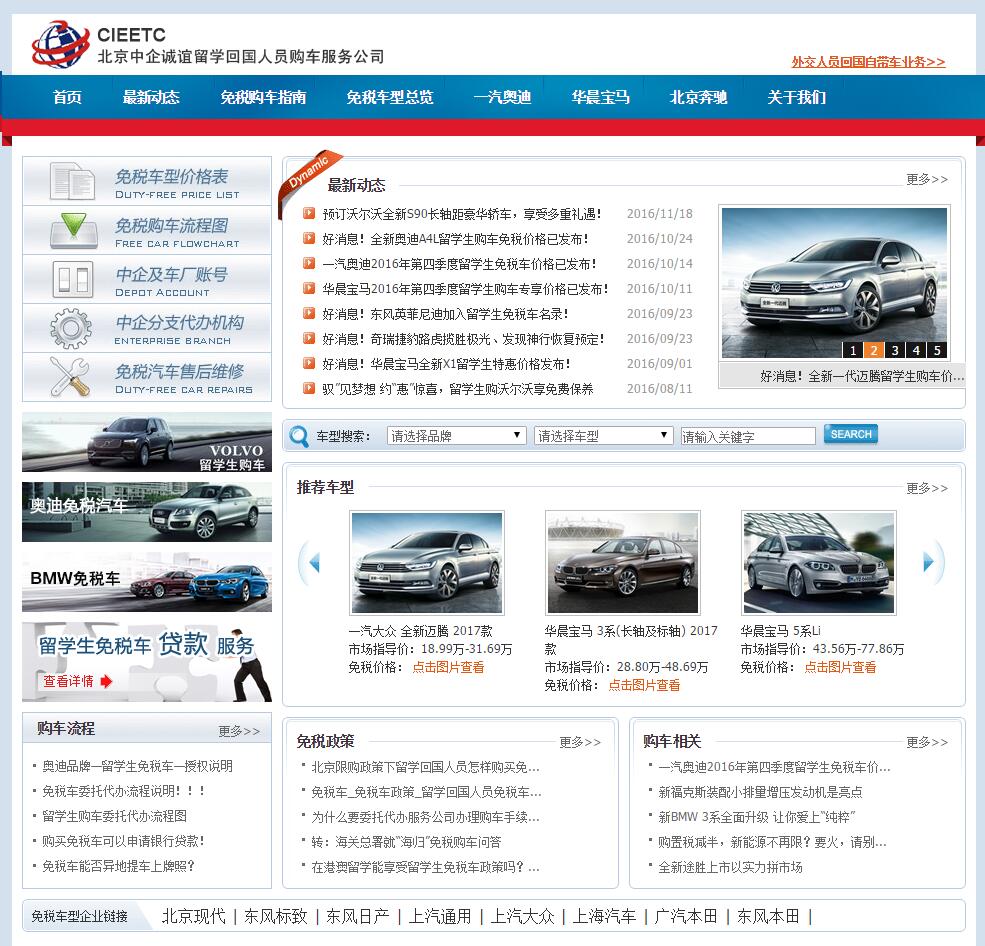The height and width of the screenshot is (946, 985).
Task: Open 新福克斯装配小排量增压发动机 article
Action: pyautogui.click(x=760, y=793)
